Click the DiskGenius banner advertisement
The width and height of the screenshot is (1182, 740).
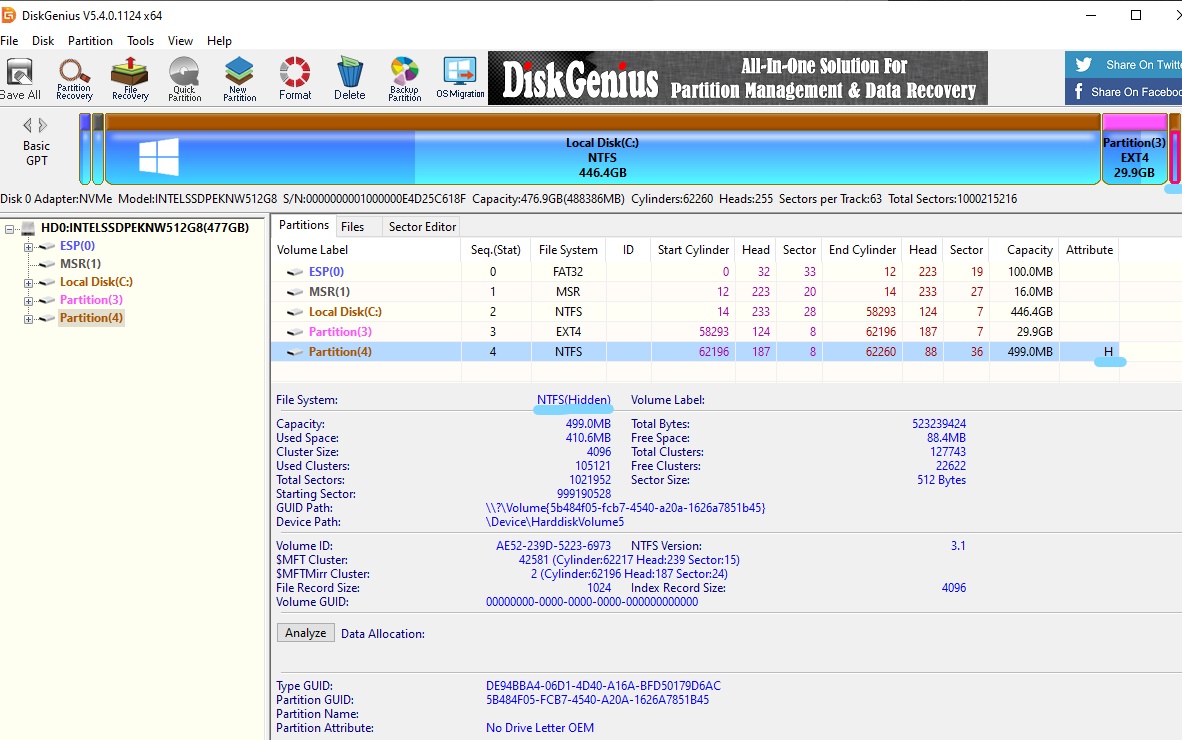coord(738,78)
